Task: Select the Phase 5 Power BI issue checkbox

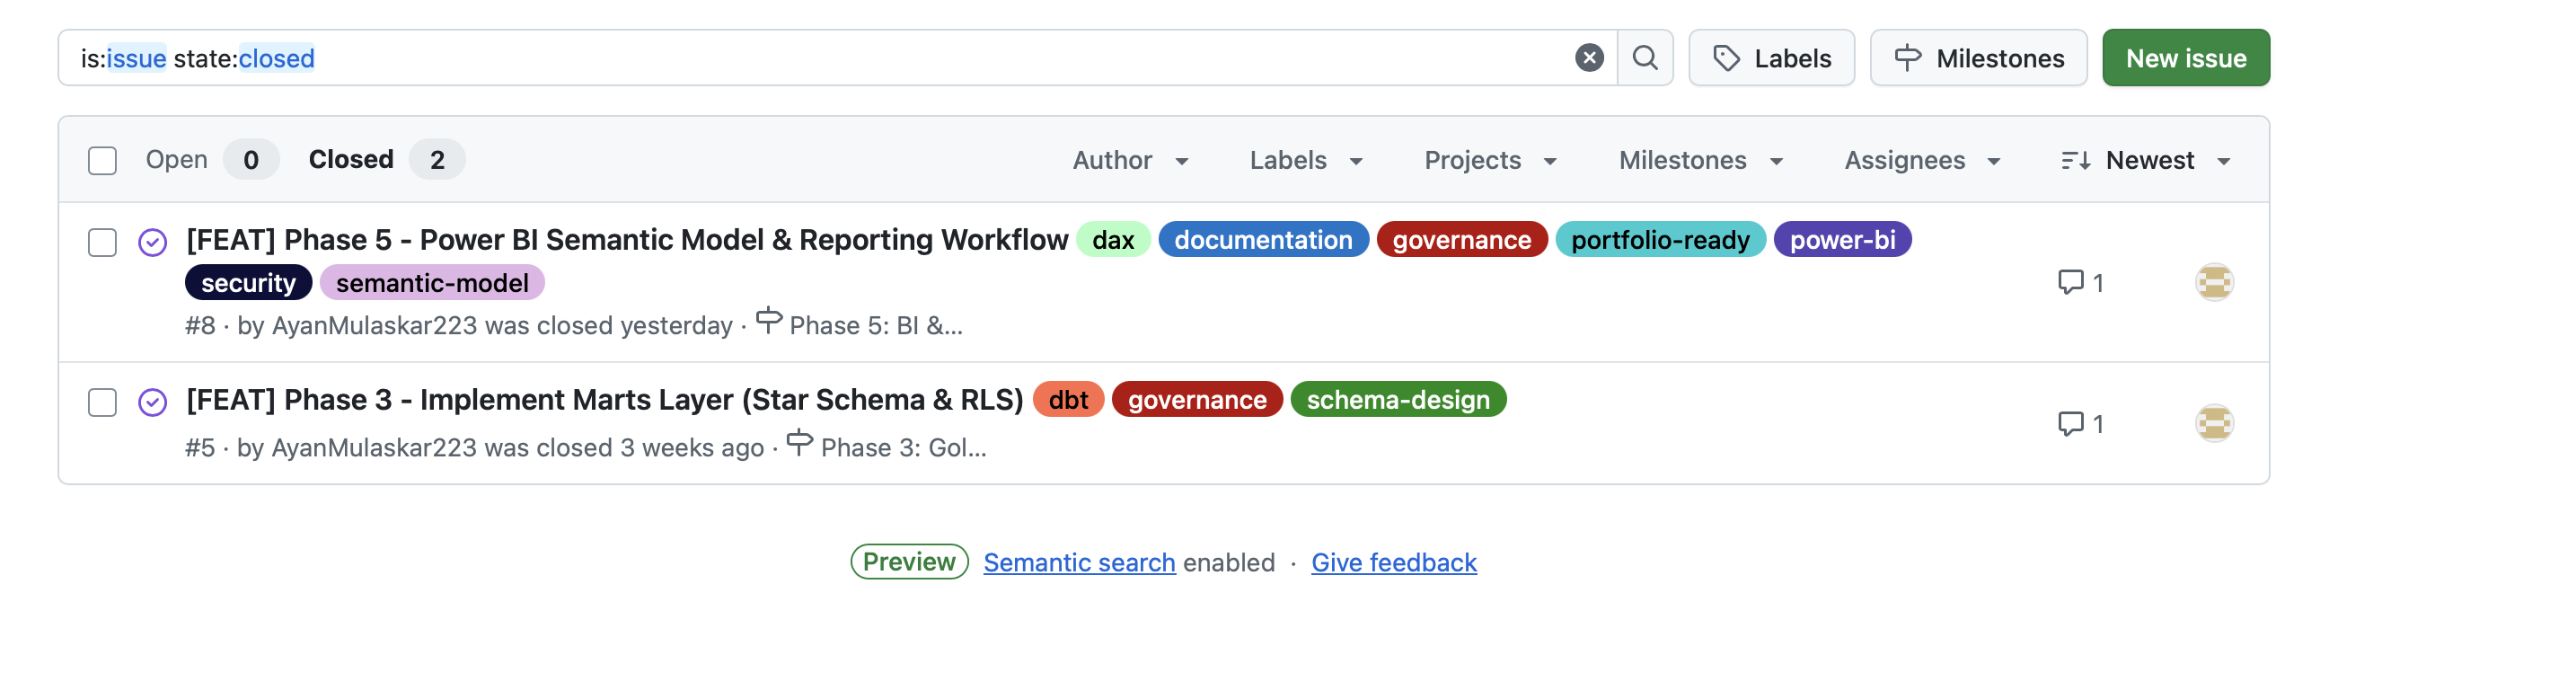Action: click(102, 242)
